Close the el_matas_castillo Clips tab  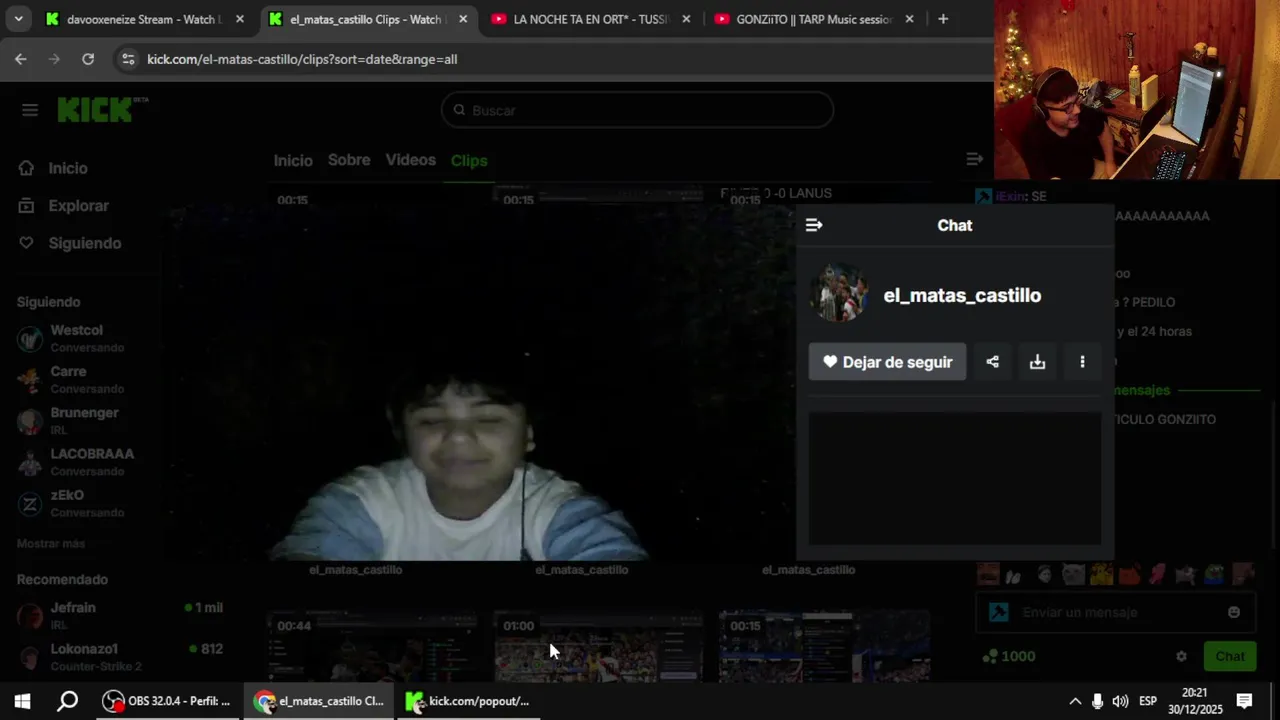(463, 19)
